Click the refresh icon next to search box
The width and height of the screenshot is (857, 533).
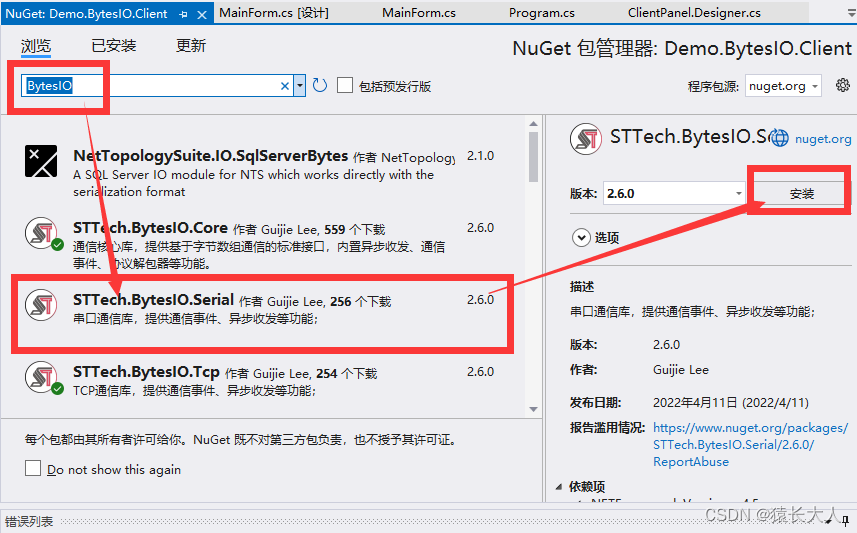320,85
